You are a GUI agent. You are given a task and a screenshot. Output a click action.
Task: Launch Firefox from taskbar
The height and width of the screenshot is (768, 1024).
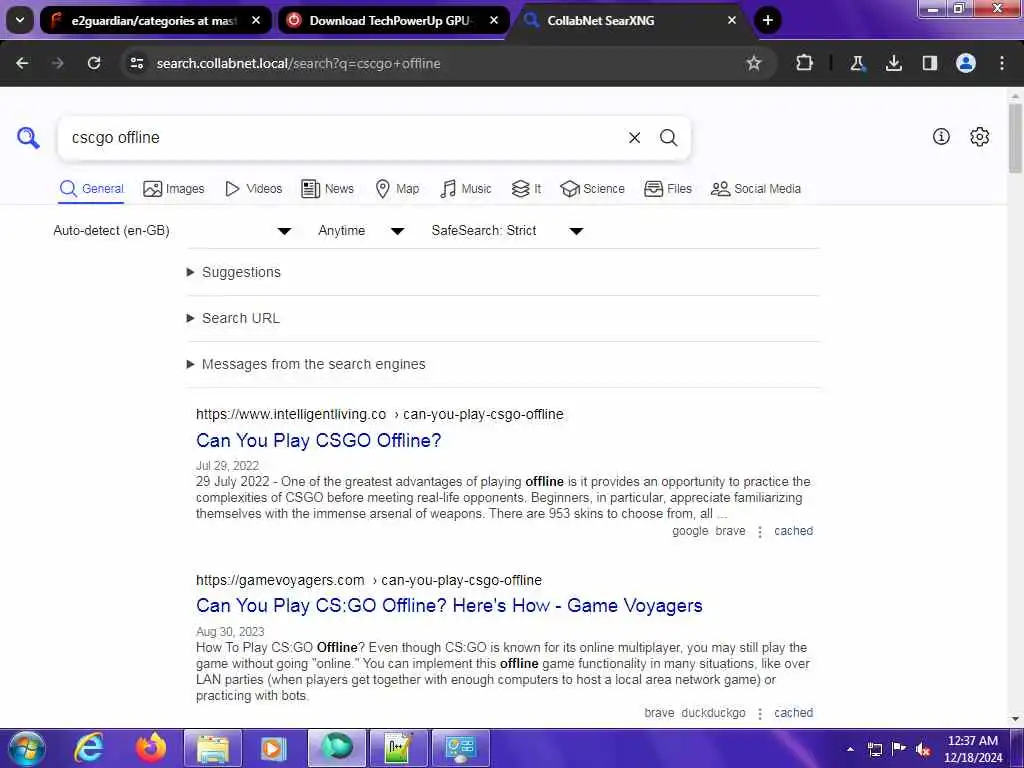[150, 748]
